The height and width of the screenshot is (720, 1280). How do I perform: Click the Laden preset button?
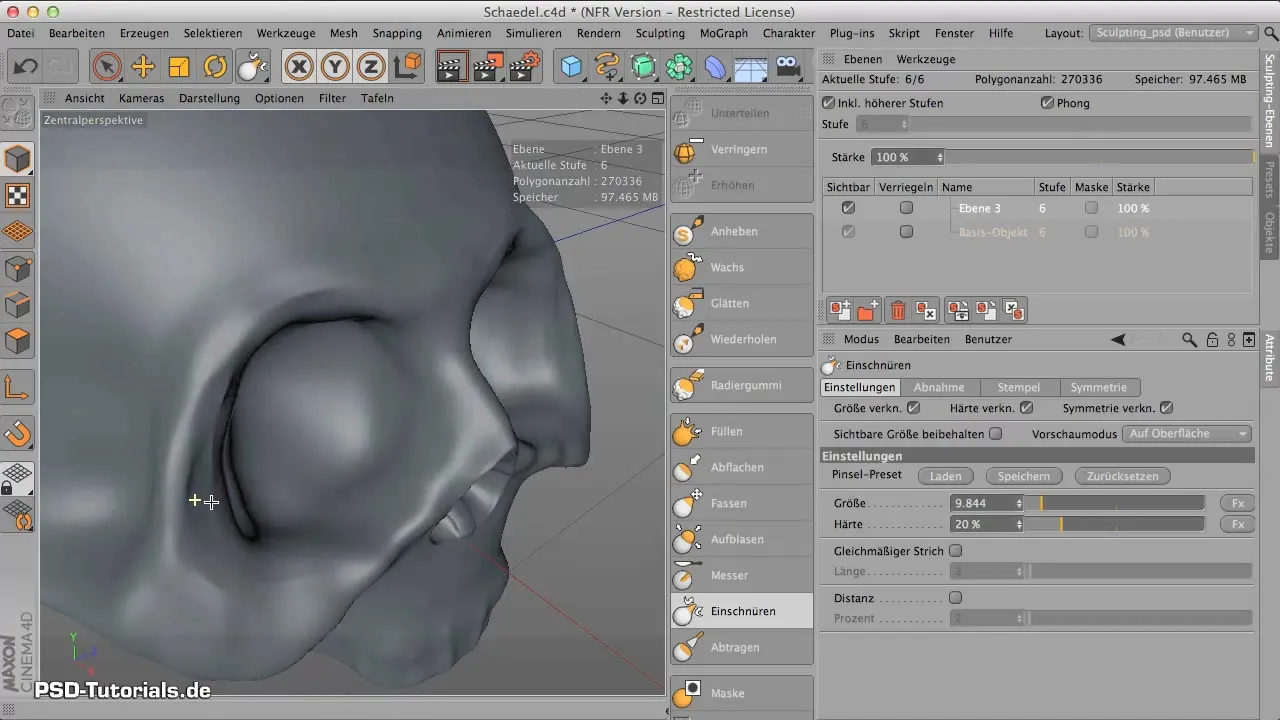946,477
